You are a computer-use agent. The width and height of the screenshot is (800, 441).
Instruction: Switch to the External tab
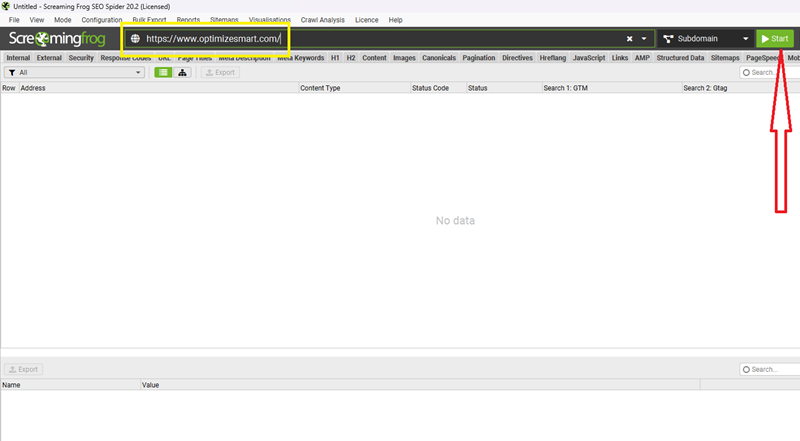[49, 58]
